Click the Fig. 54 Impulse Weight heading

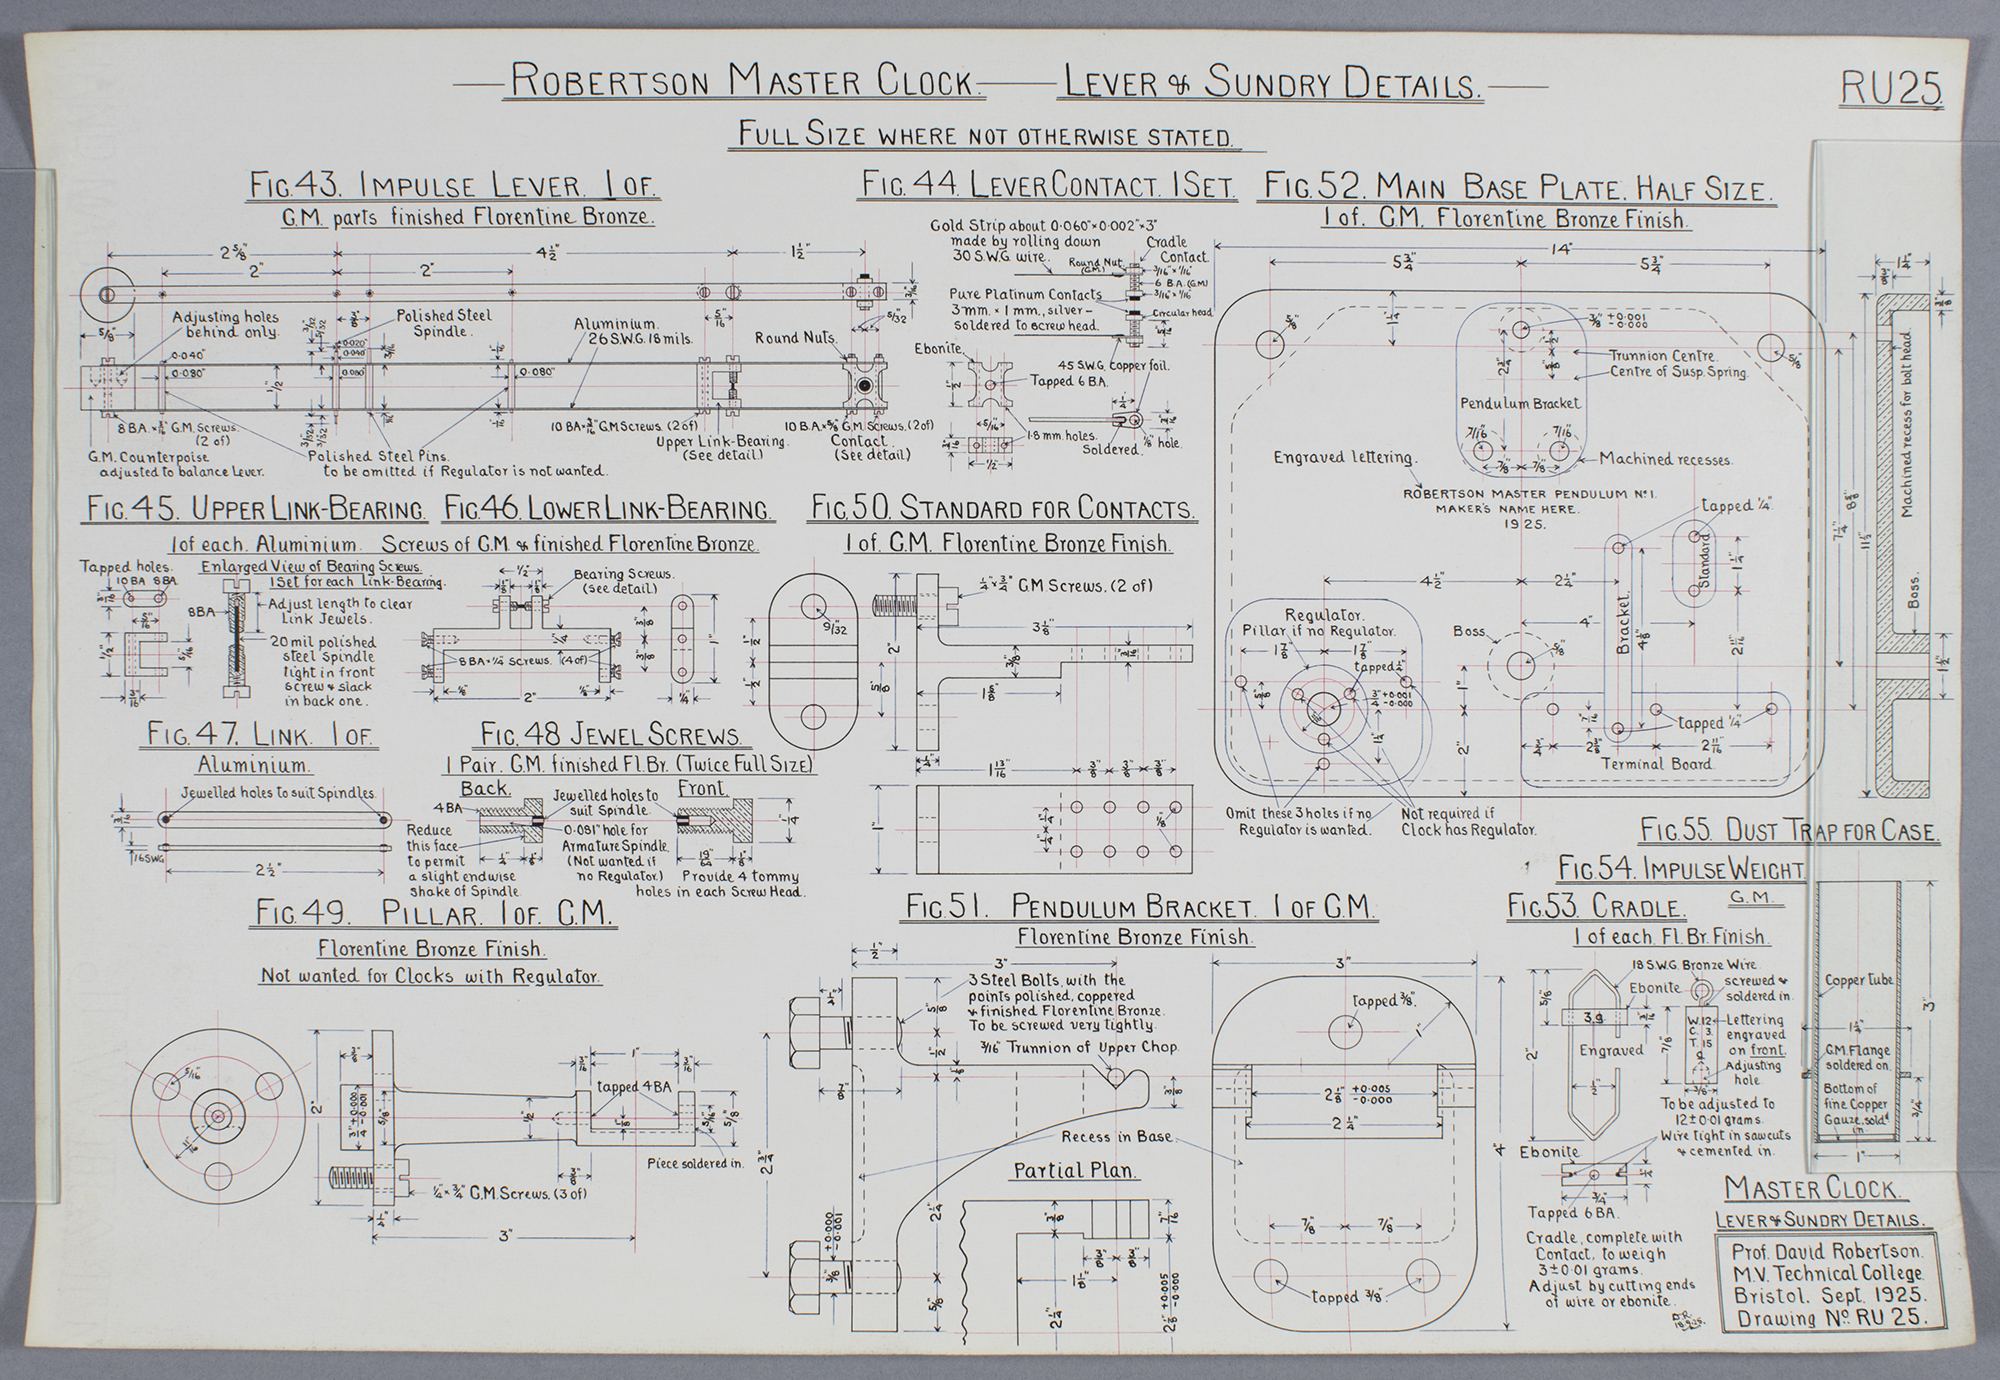click(1682, 869)
